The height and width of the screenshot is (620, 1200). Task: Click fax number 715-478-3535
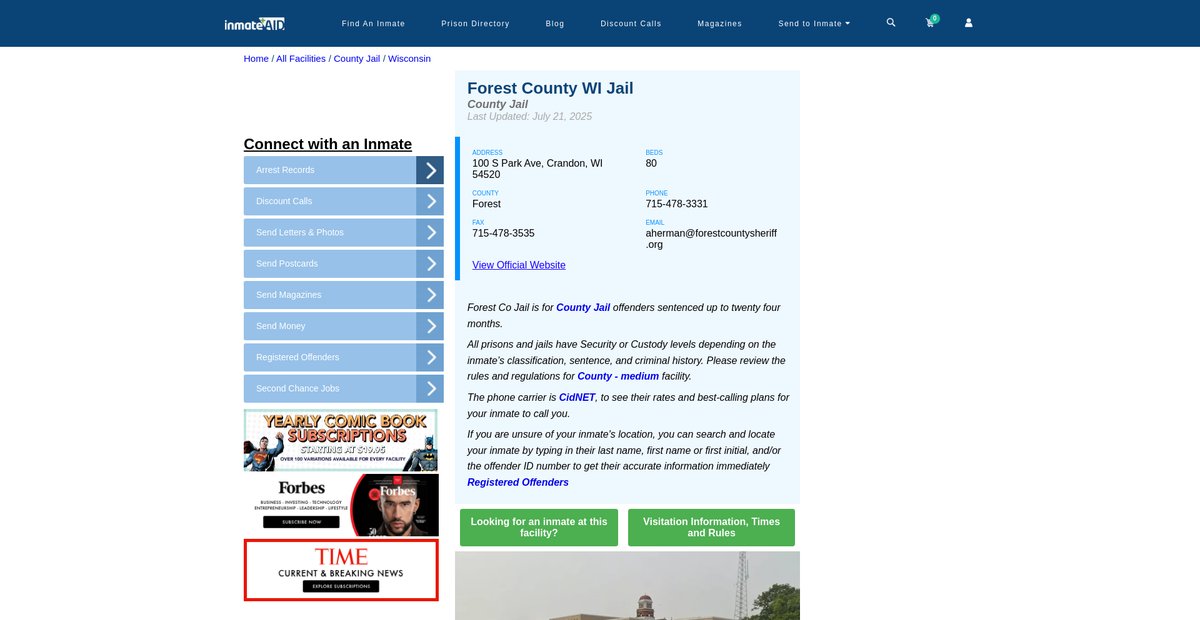[503, 233]
